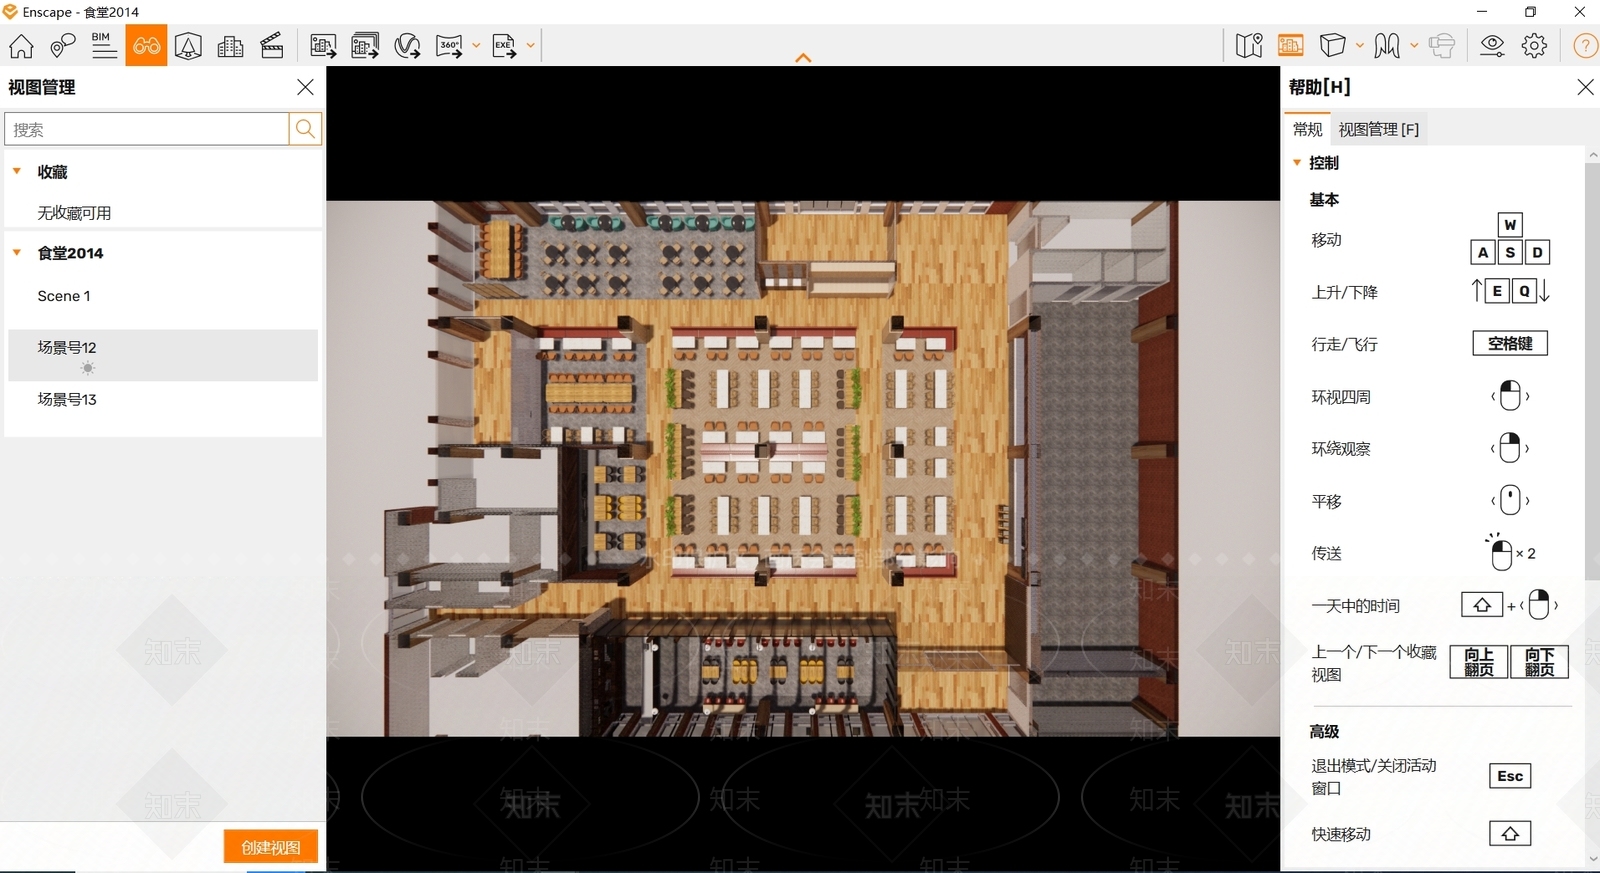
Task: Click the 360° panorama export icon
Action: 449,46
